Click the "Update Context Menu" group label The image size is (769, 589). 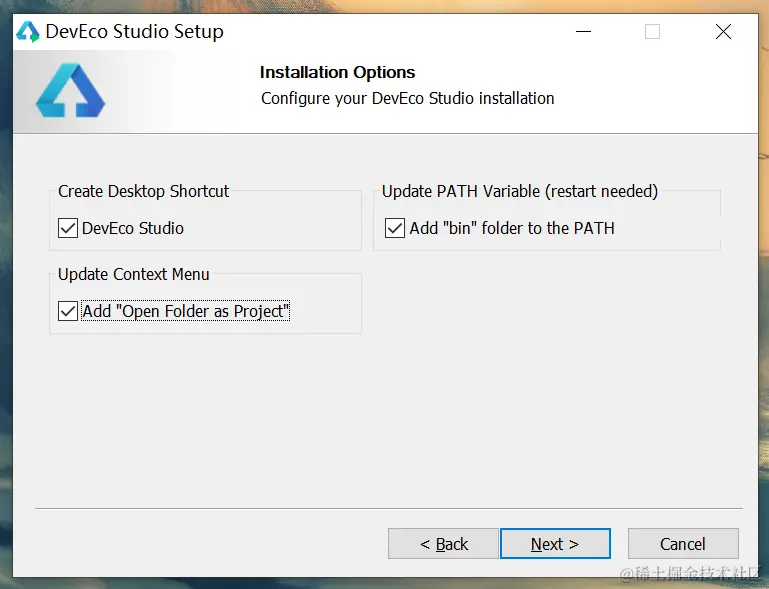tap(134, 274)
